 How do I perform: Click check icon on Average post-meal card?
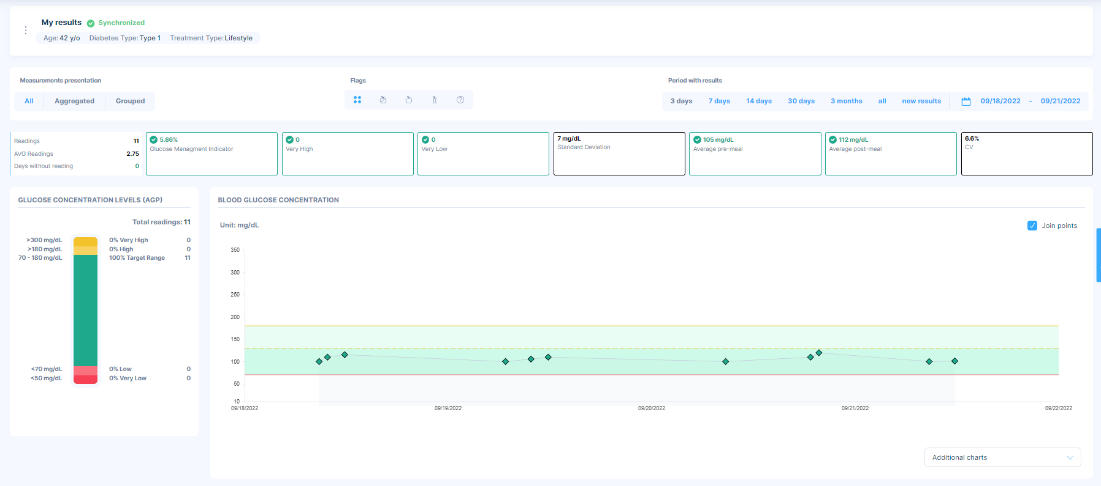(x=833, y=140)
